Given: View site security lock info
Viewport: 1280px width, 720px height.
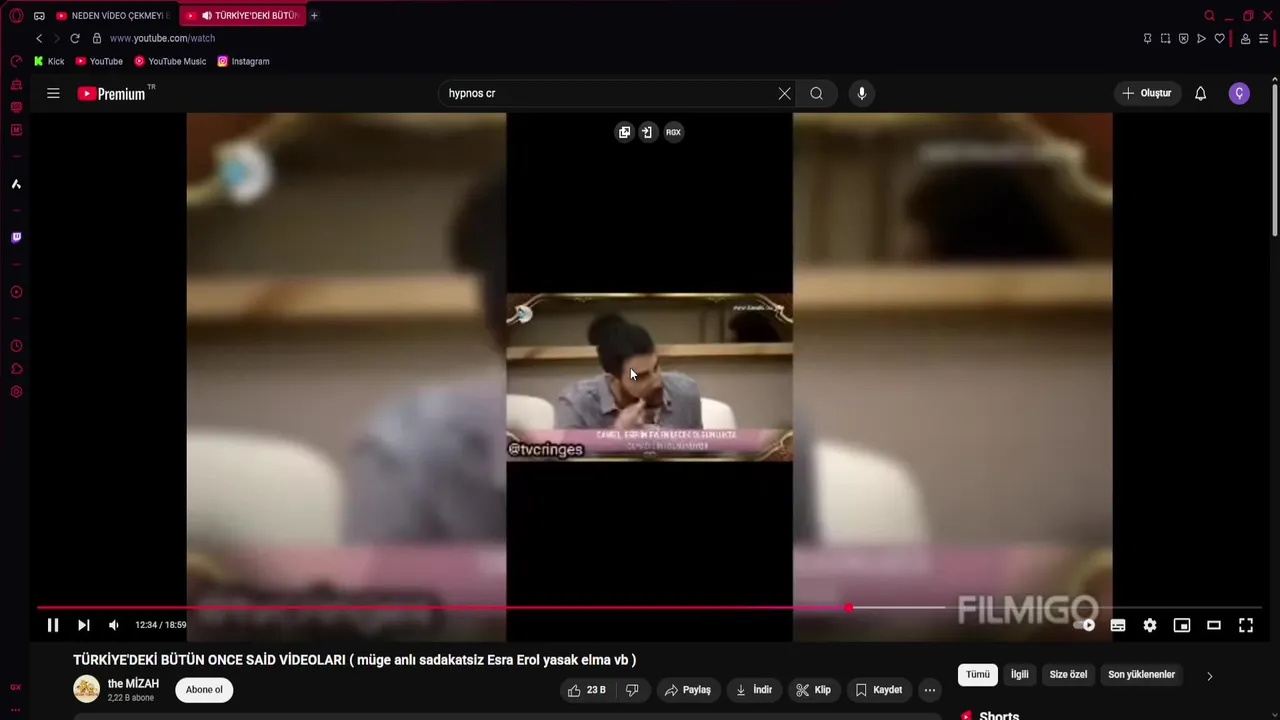Looking at the screenshot, I should (x=97, y=38).
